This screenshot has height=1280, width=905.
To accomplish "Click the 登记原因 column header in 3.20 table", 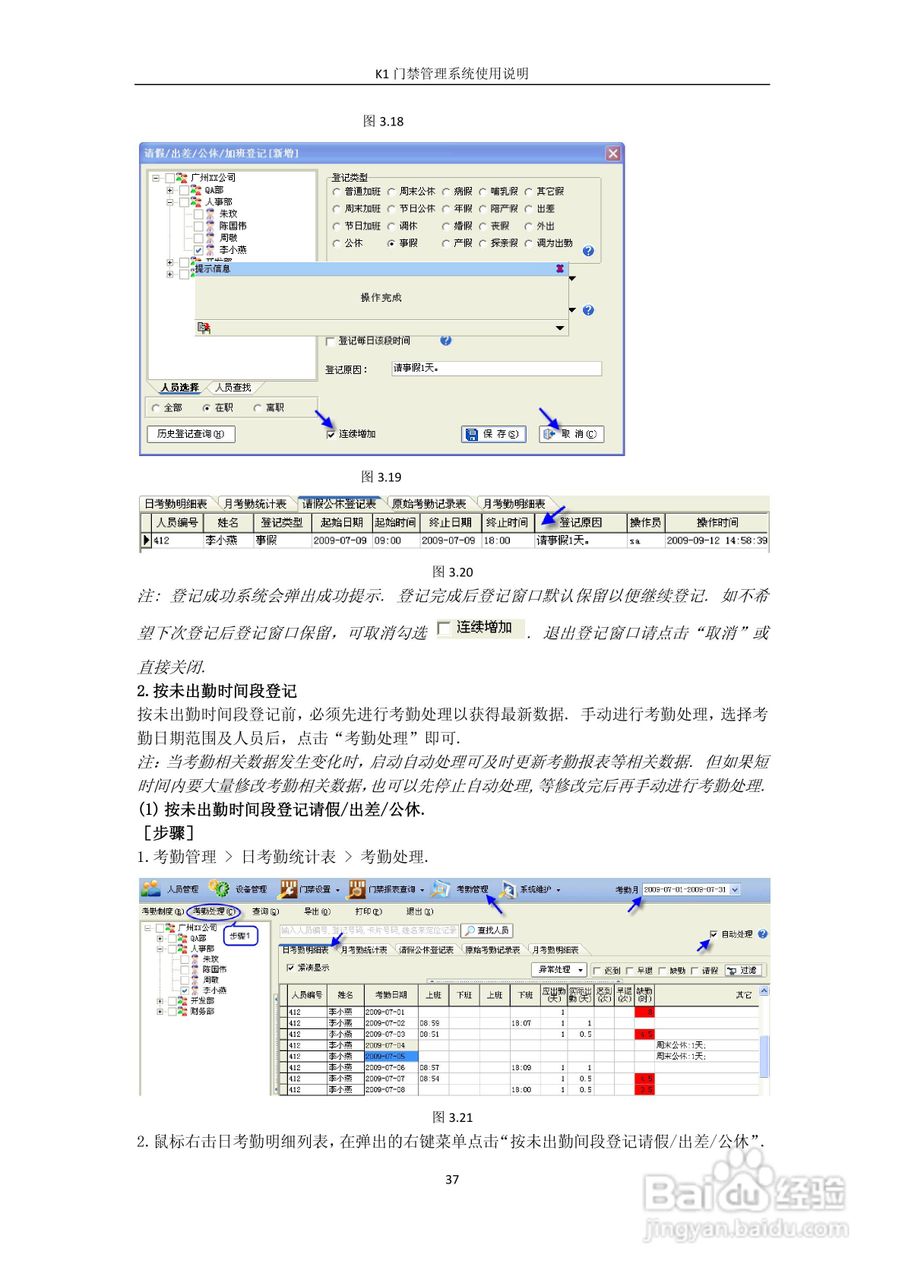I will pyautogui.click(x=580, y=522).
